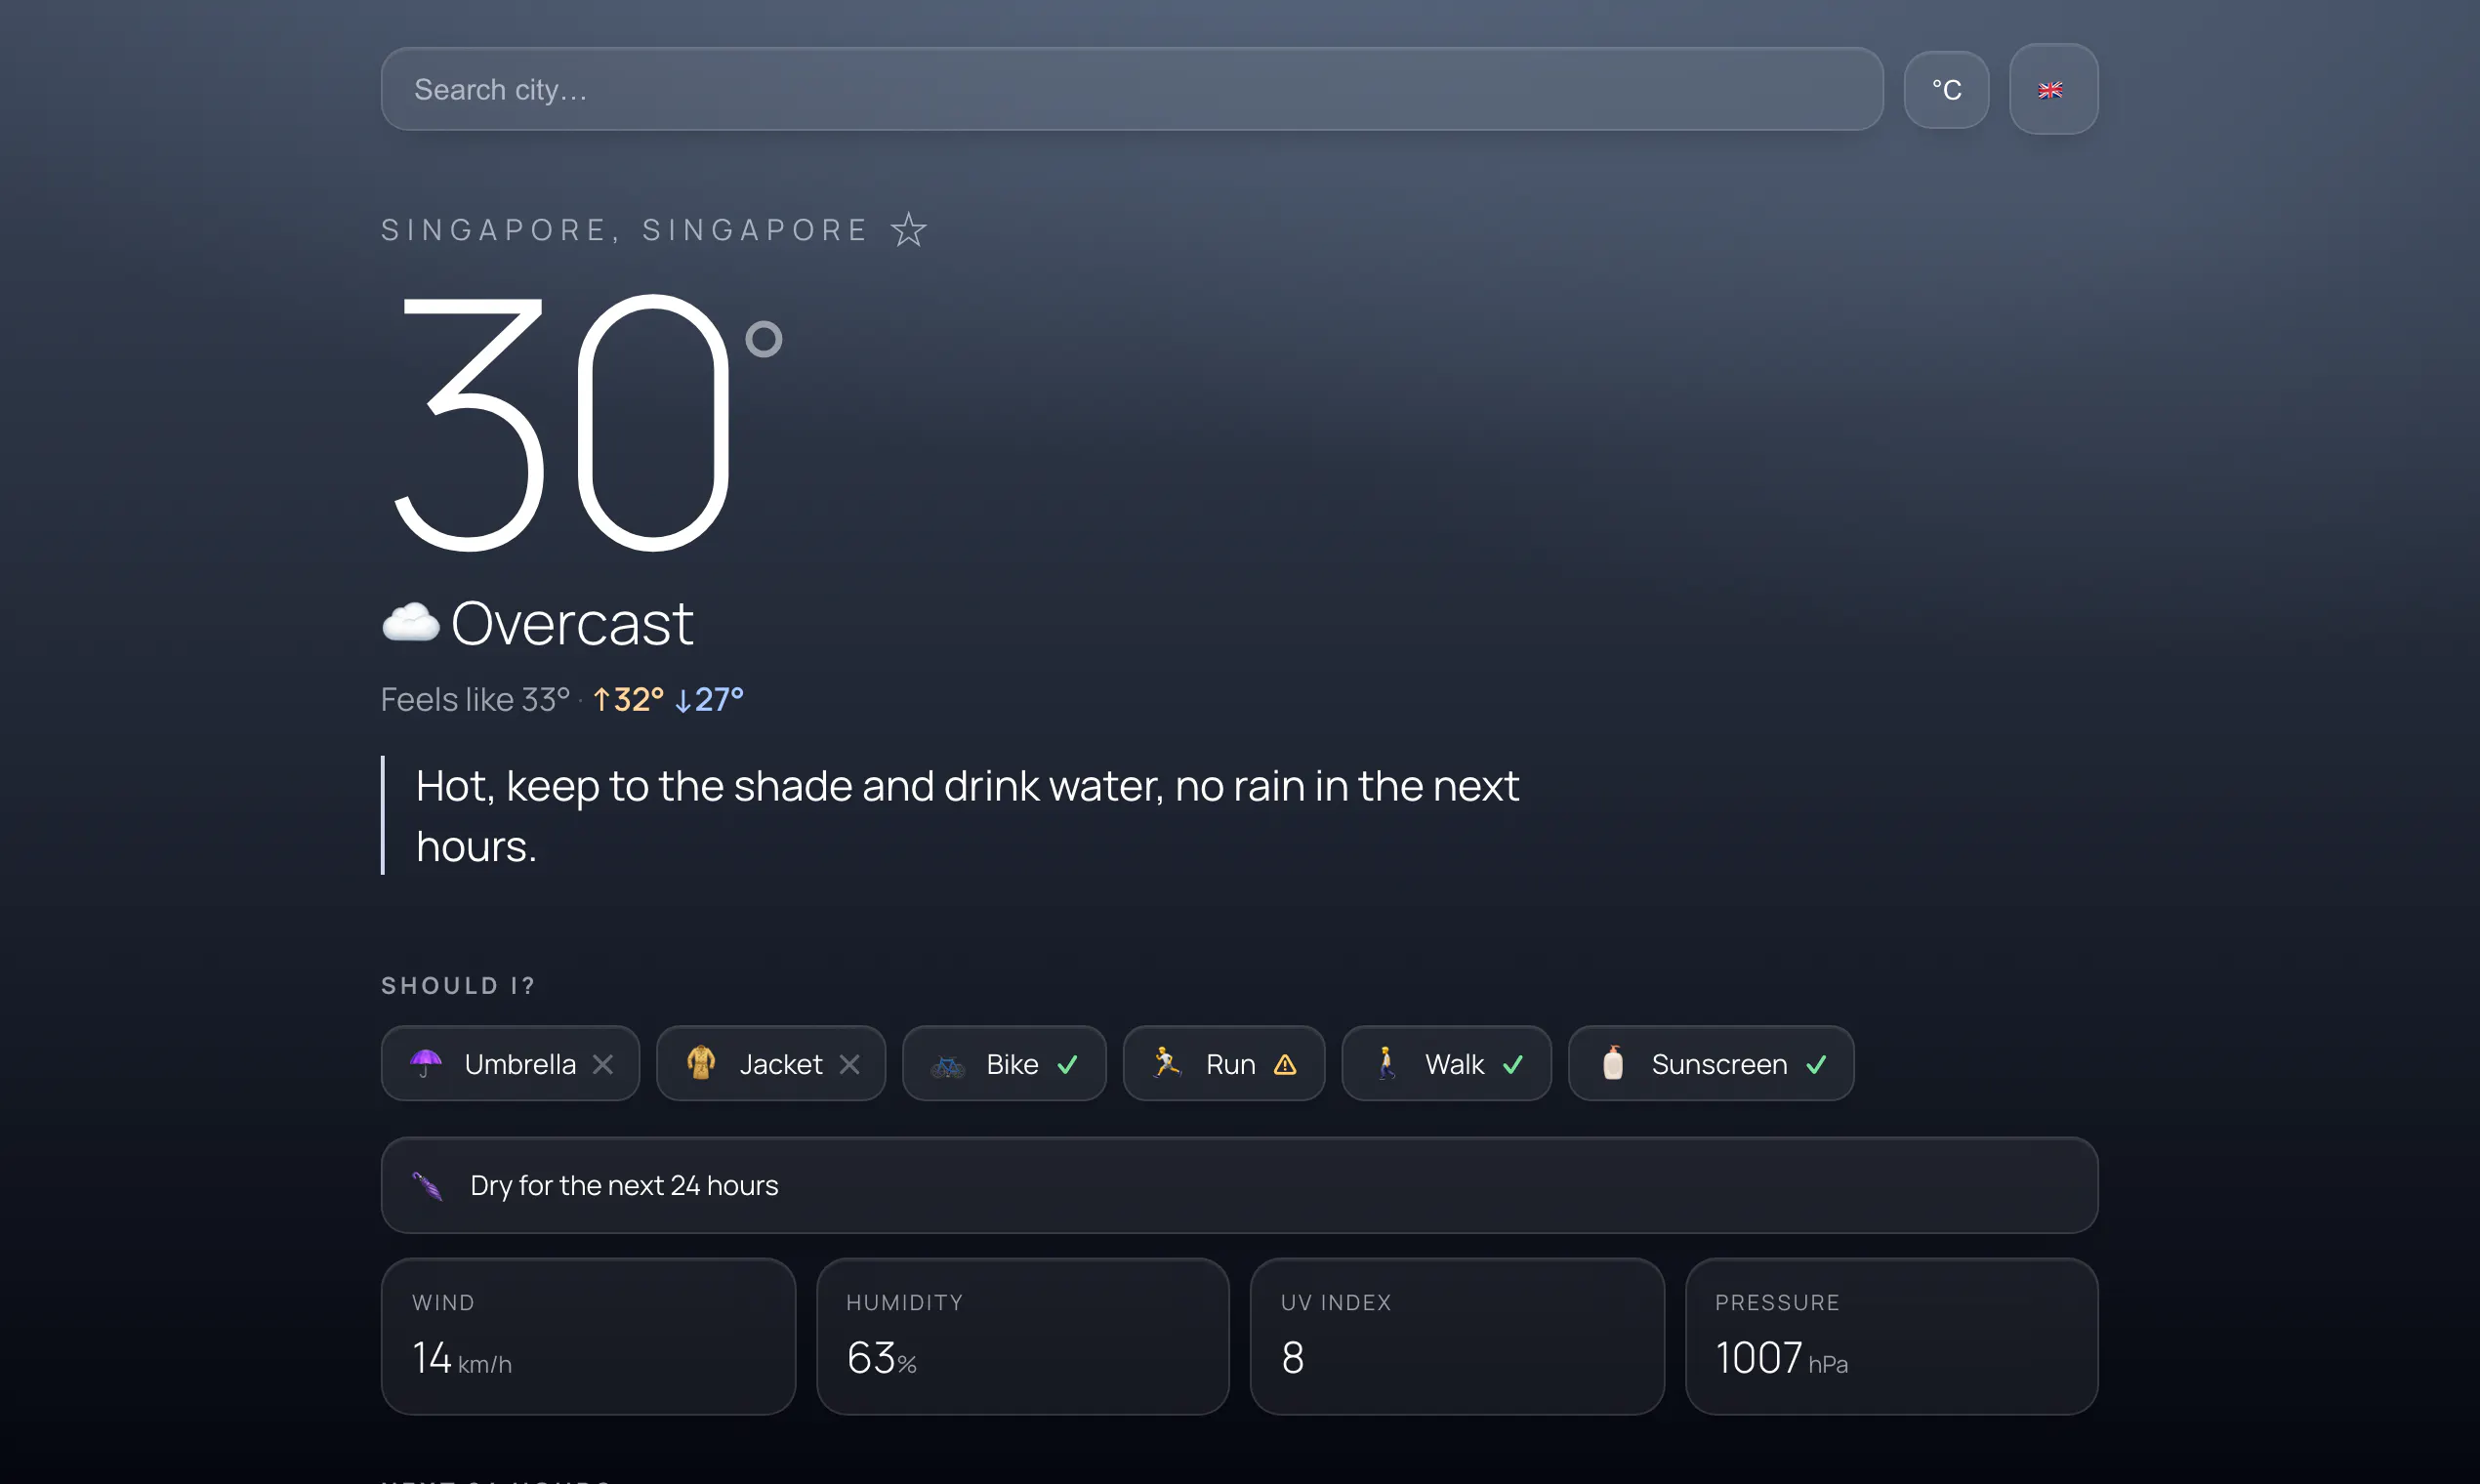
Task: Click the green checkmark next to Bike
Action: pyautogui.click(x=1068, y=1064)
